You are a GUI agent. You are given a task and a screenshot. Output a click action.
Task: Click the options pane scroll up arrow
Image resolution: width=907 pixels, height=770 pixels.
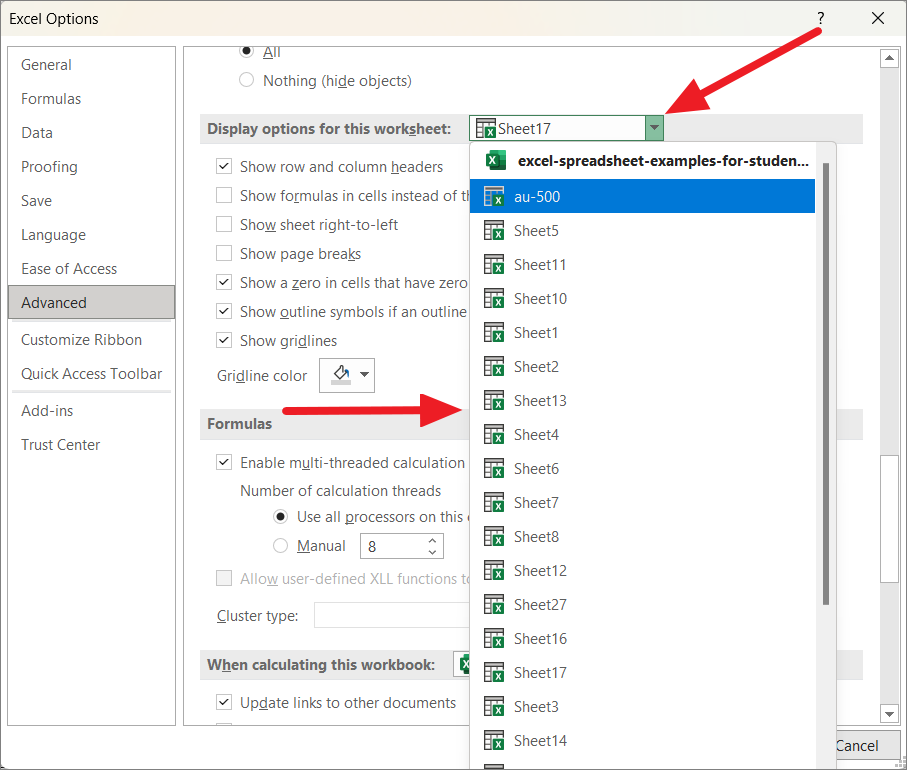pos(888,58)
